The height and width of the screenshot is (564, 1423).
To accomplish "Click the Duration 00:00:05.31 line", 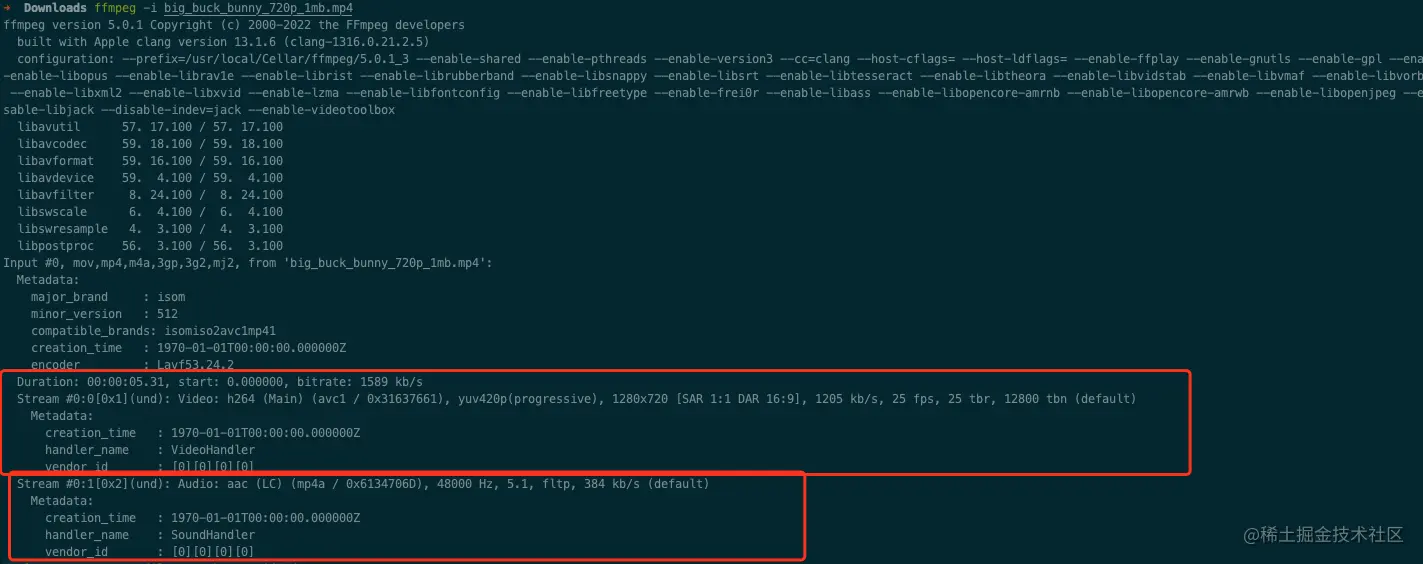I will pyautogui.click(x=220, y=382).
